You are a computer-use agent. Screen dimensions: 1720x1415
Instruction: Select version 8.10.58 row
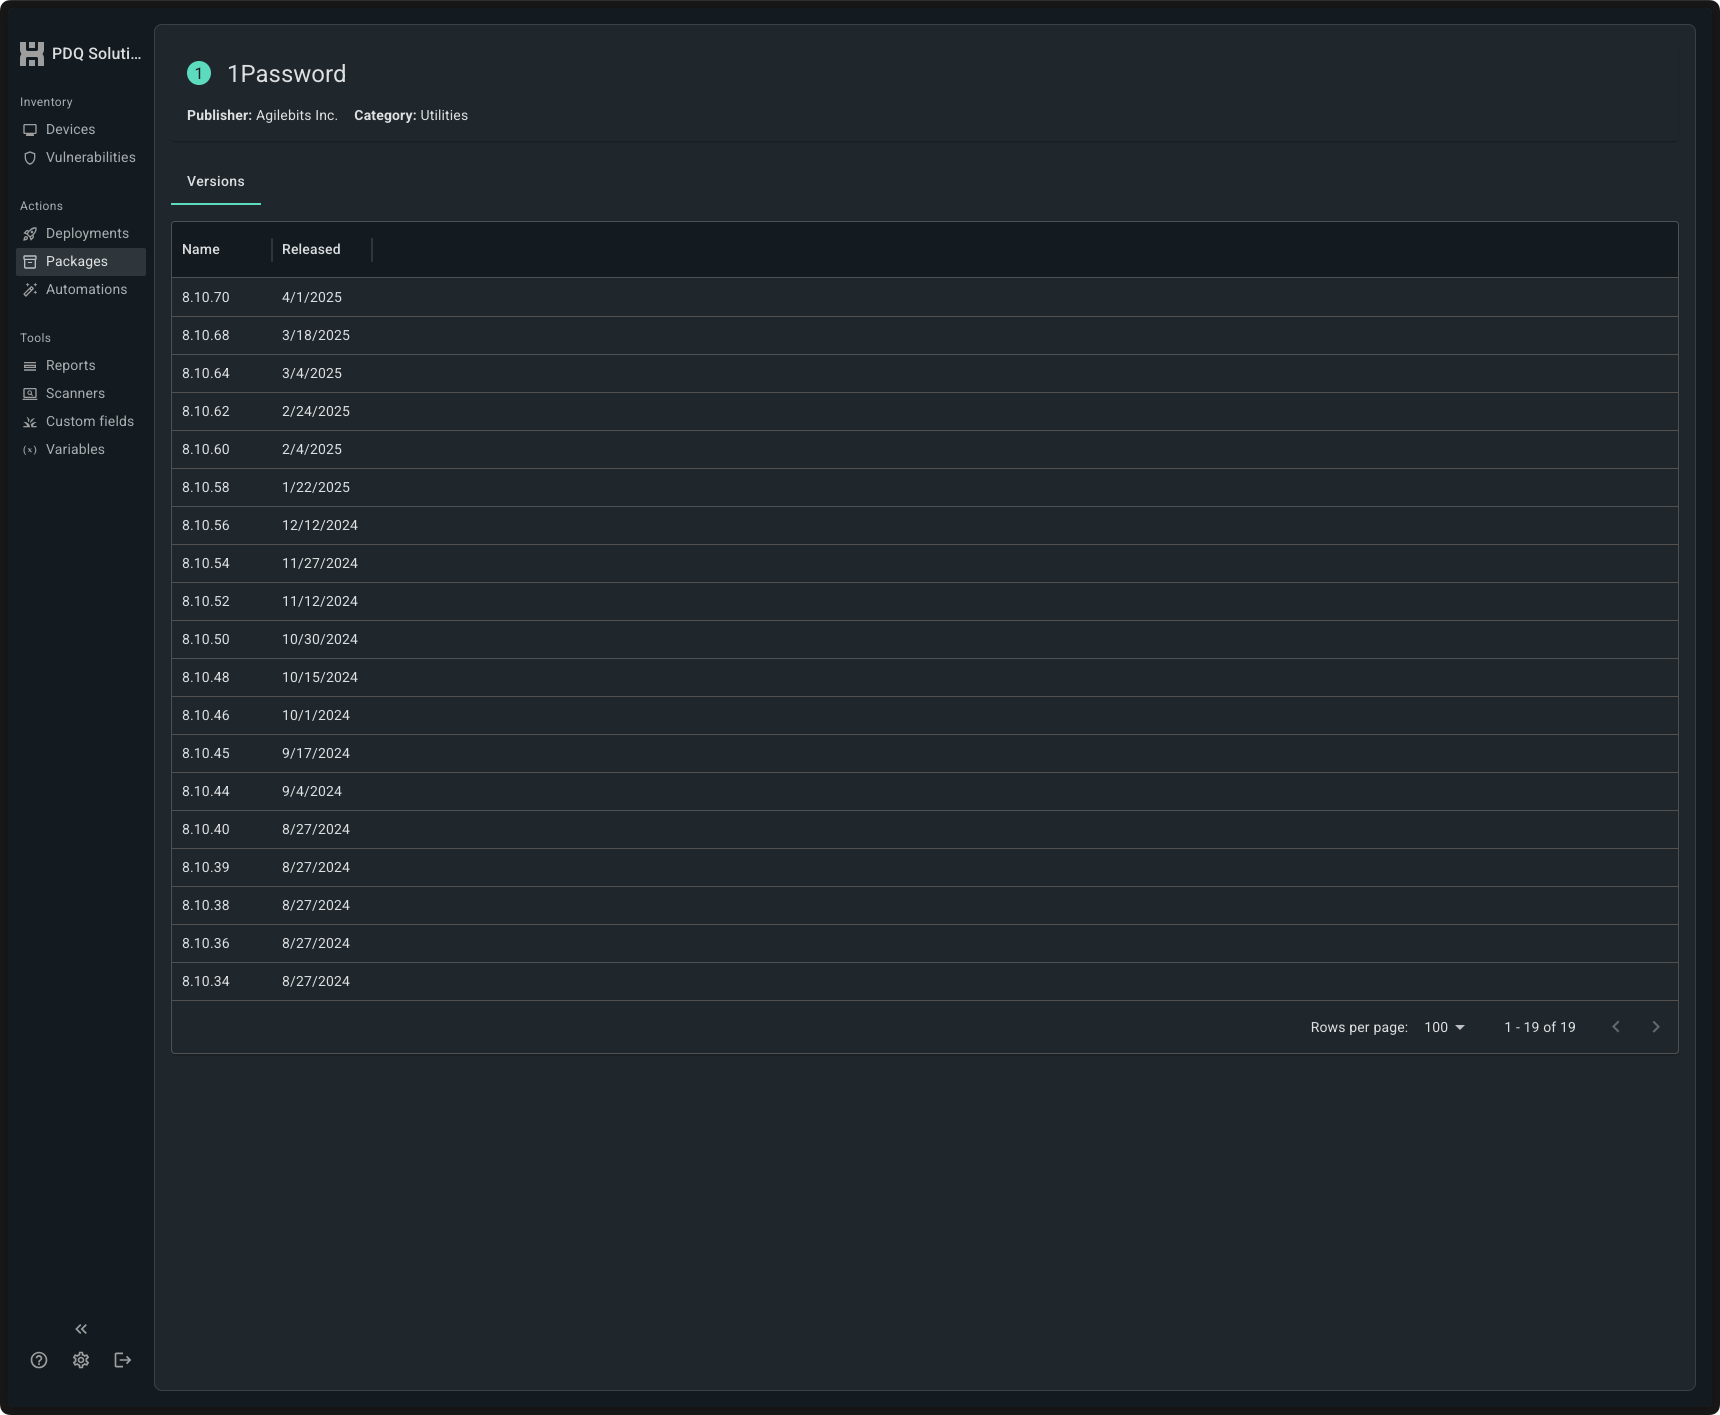click(925, 488)
